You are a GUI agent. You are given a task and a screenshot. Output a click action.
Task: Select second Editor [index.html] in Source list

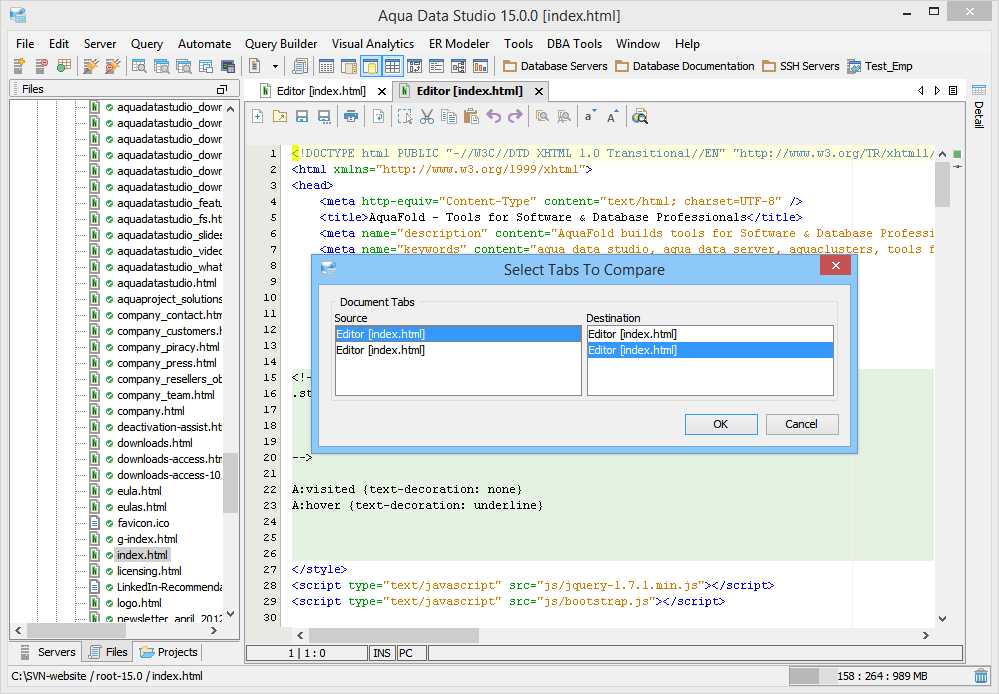[x=381, y=350]
